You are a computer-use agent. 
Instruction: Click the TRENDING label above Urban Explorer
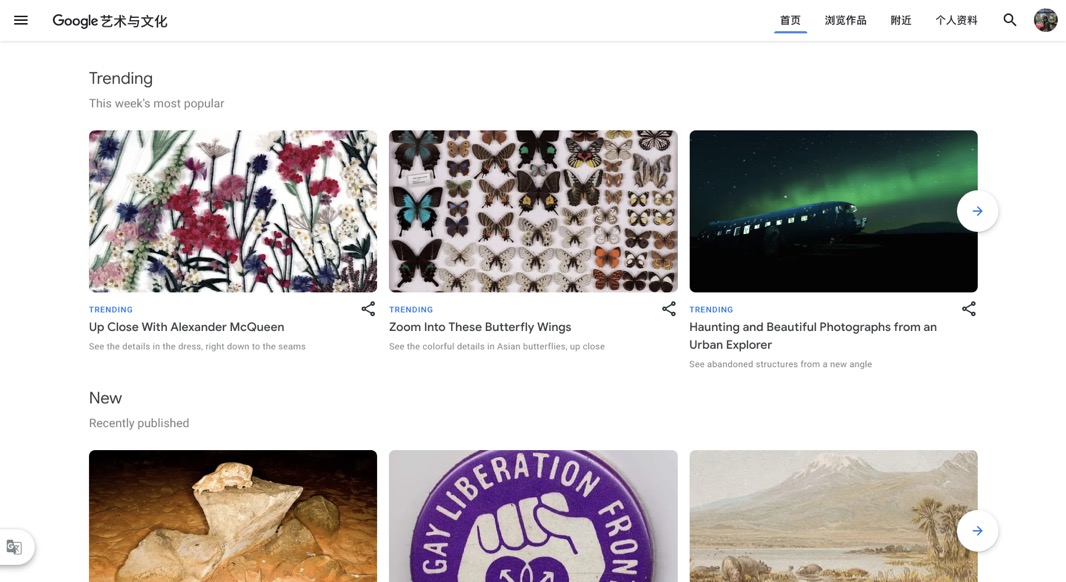coord(711,309)
